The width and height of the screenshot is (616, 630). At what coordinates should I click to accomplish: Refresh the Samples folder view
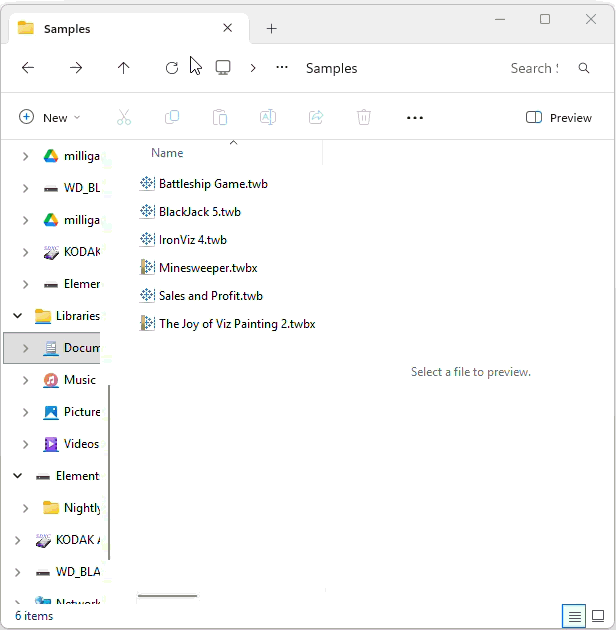pos(172,68)
